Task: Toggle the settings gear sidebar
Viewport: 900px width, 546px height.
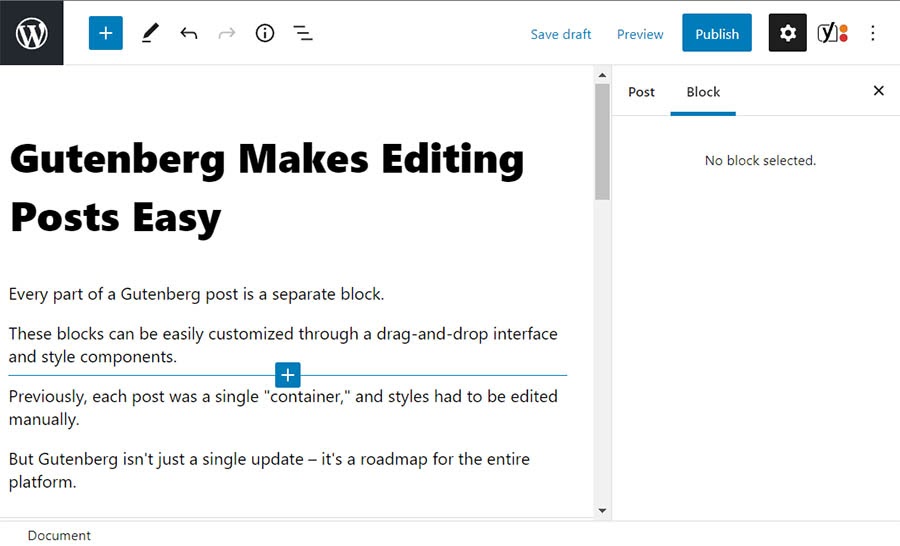Action: [787, 33]
